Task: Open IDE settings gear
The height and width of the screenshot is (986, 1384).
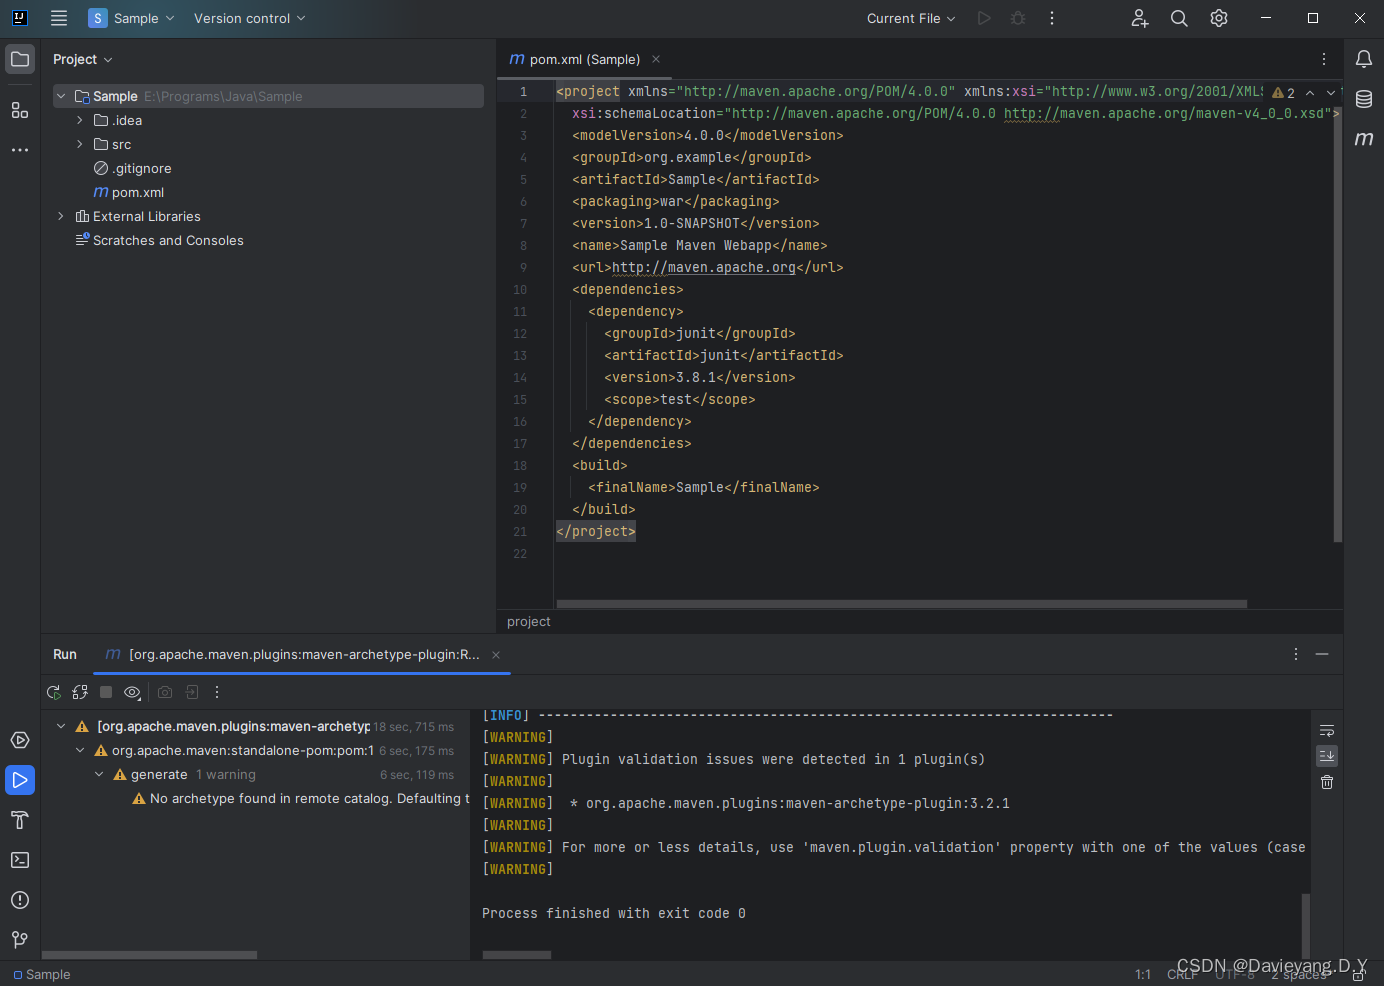Action: pos(1219,18)
